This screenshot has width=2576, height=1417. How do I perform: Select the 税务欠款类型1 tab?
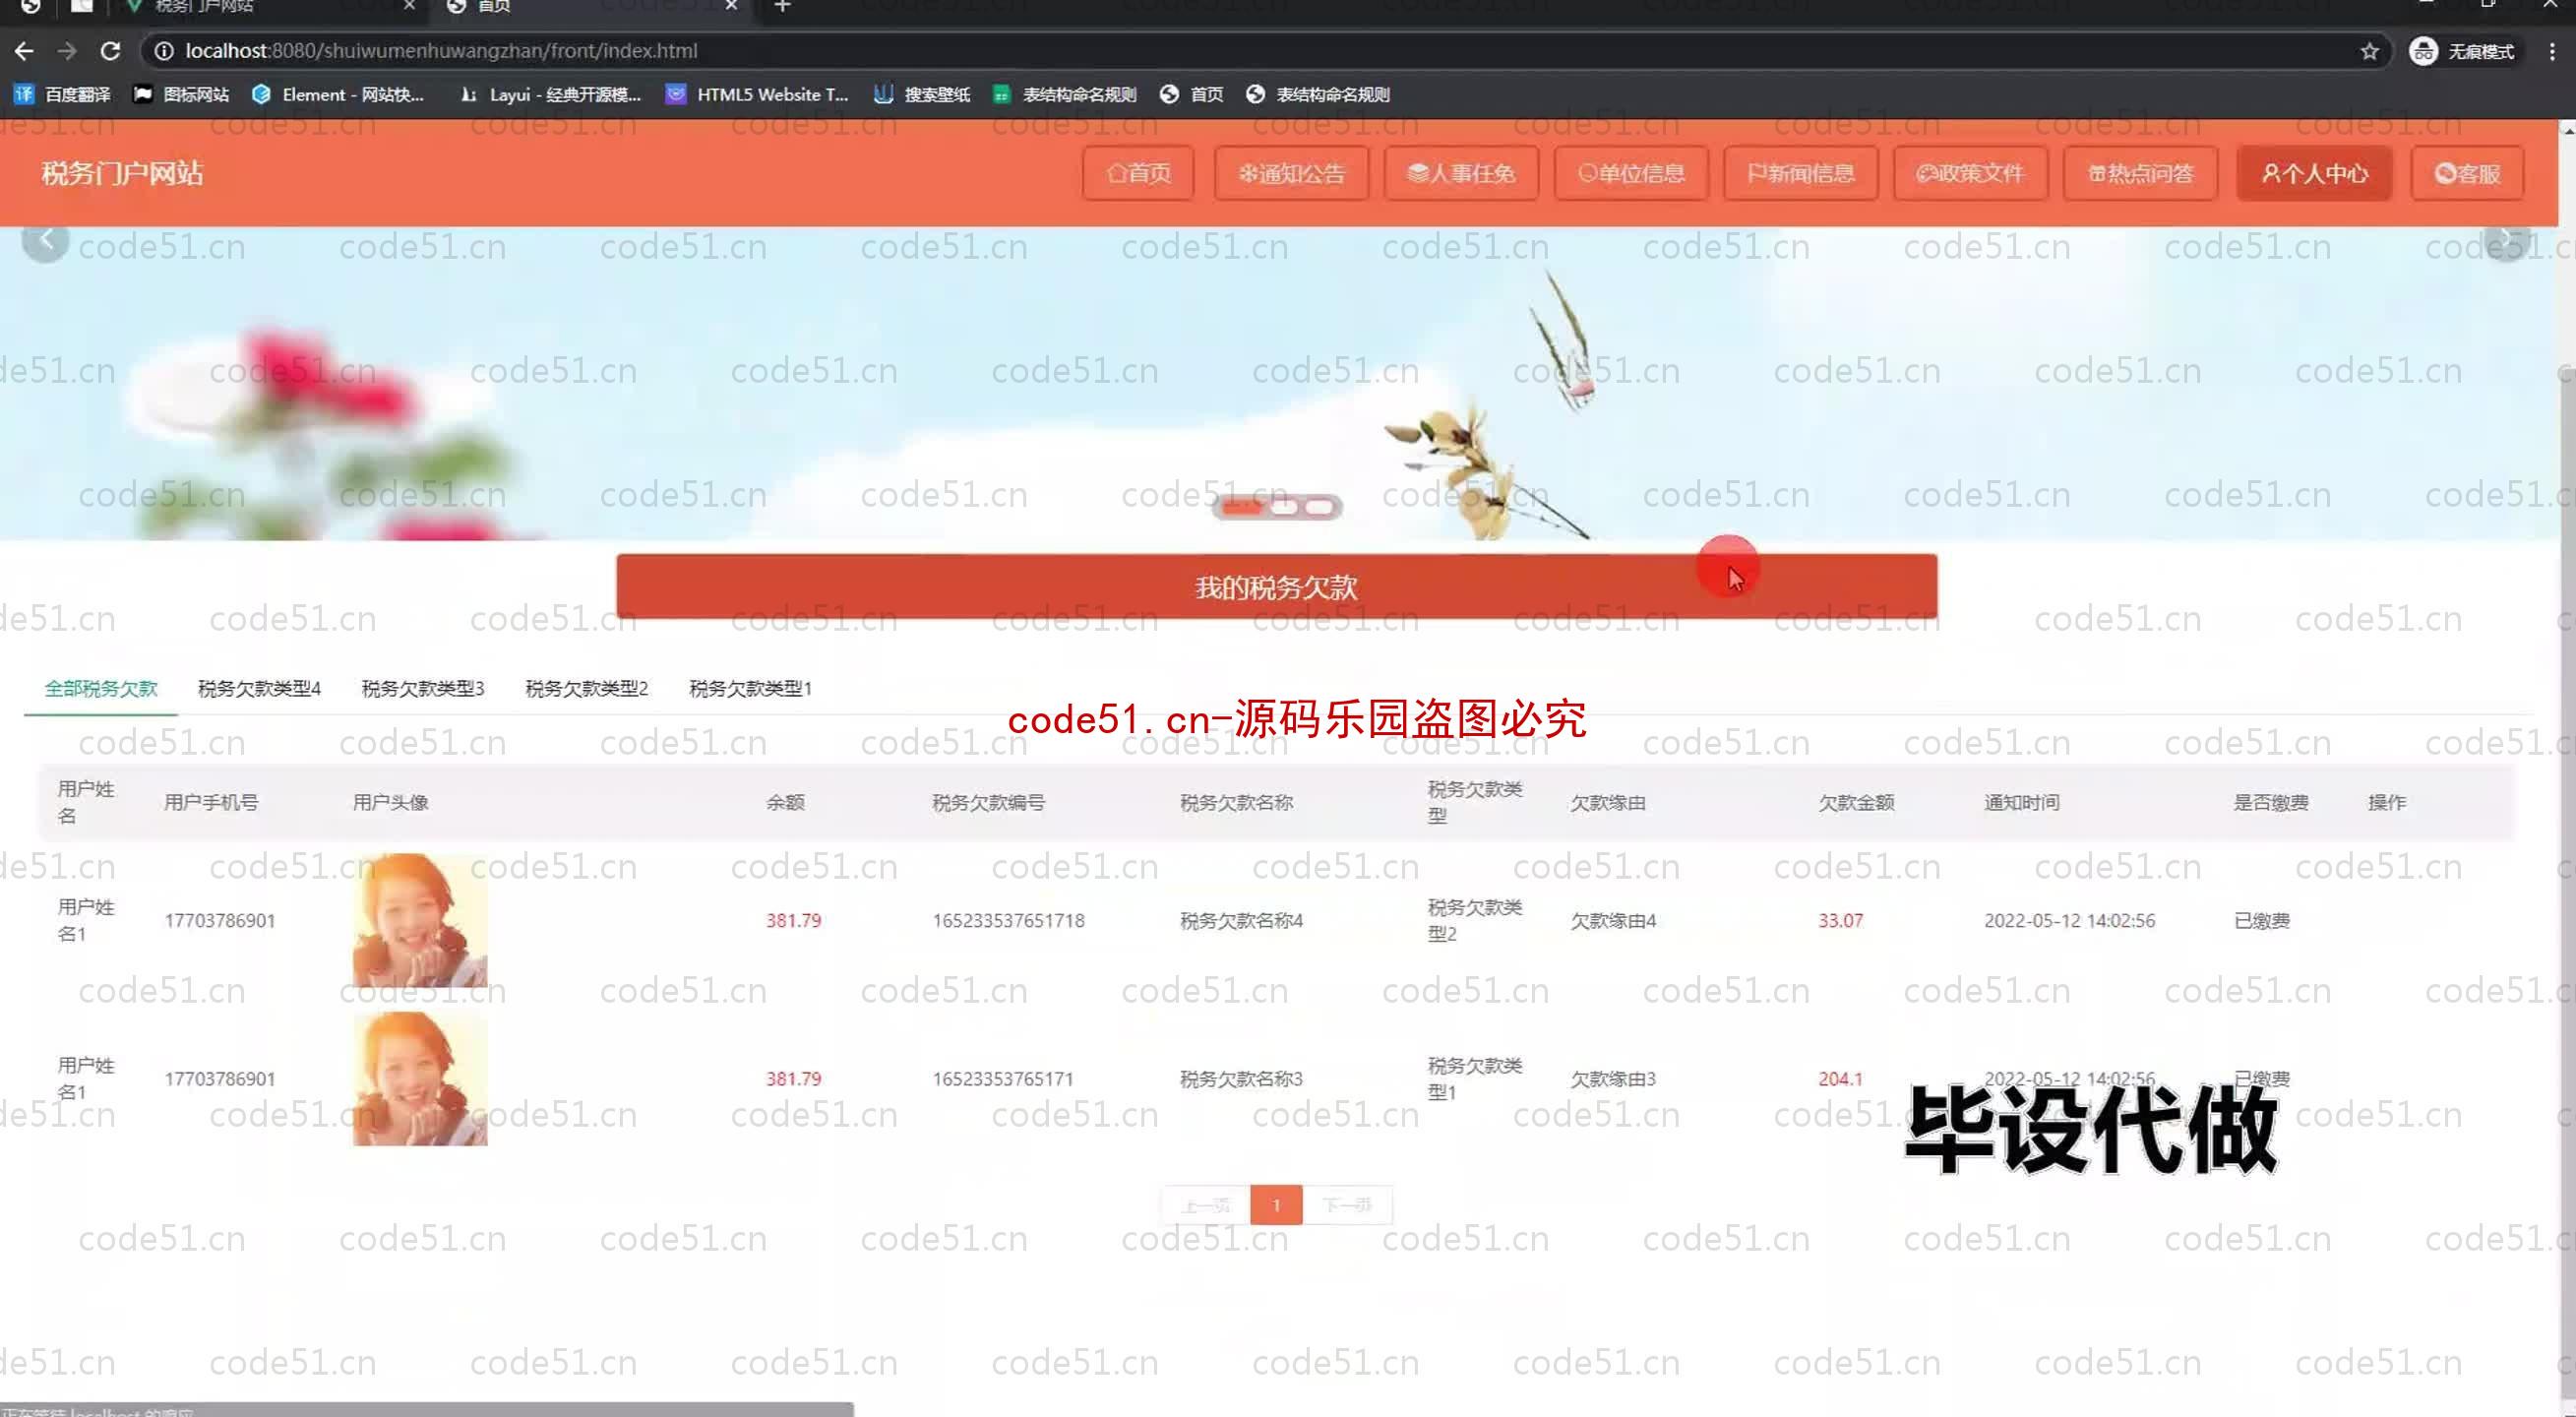(750, 688)
